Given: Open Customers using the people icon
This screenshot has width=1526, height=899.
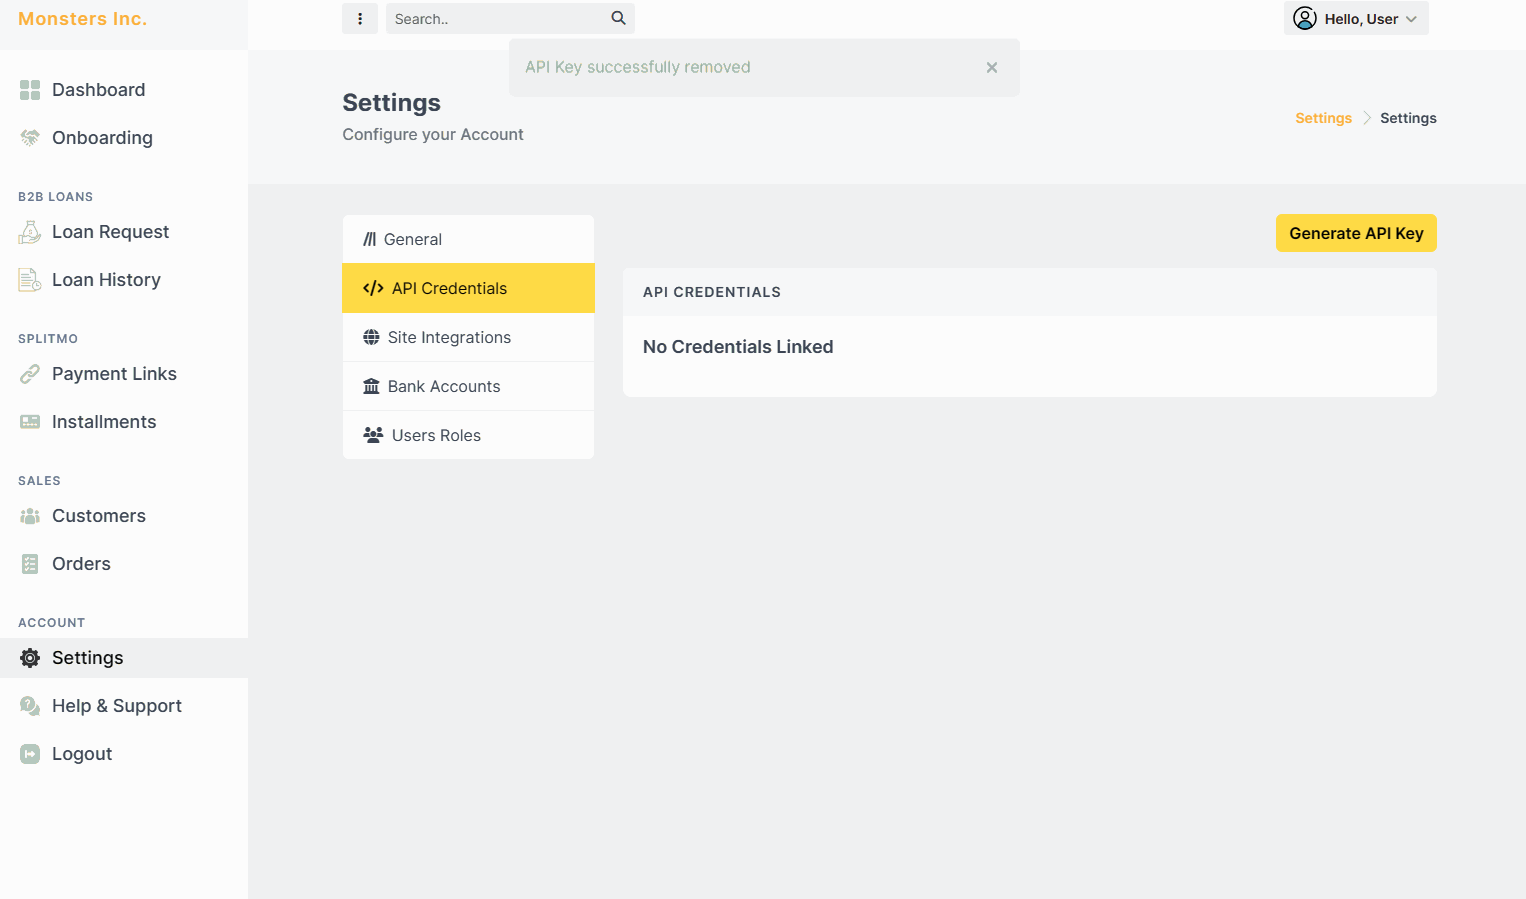Looking at the screenshot, I should (x=30, y=515).
